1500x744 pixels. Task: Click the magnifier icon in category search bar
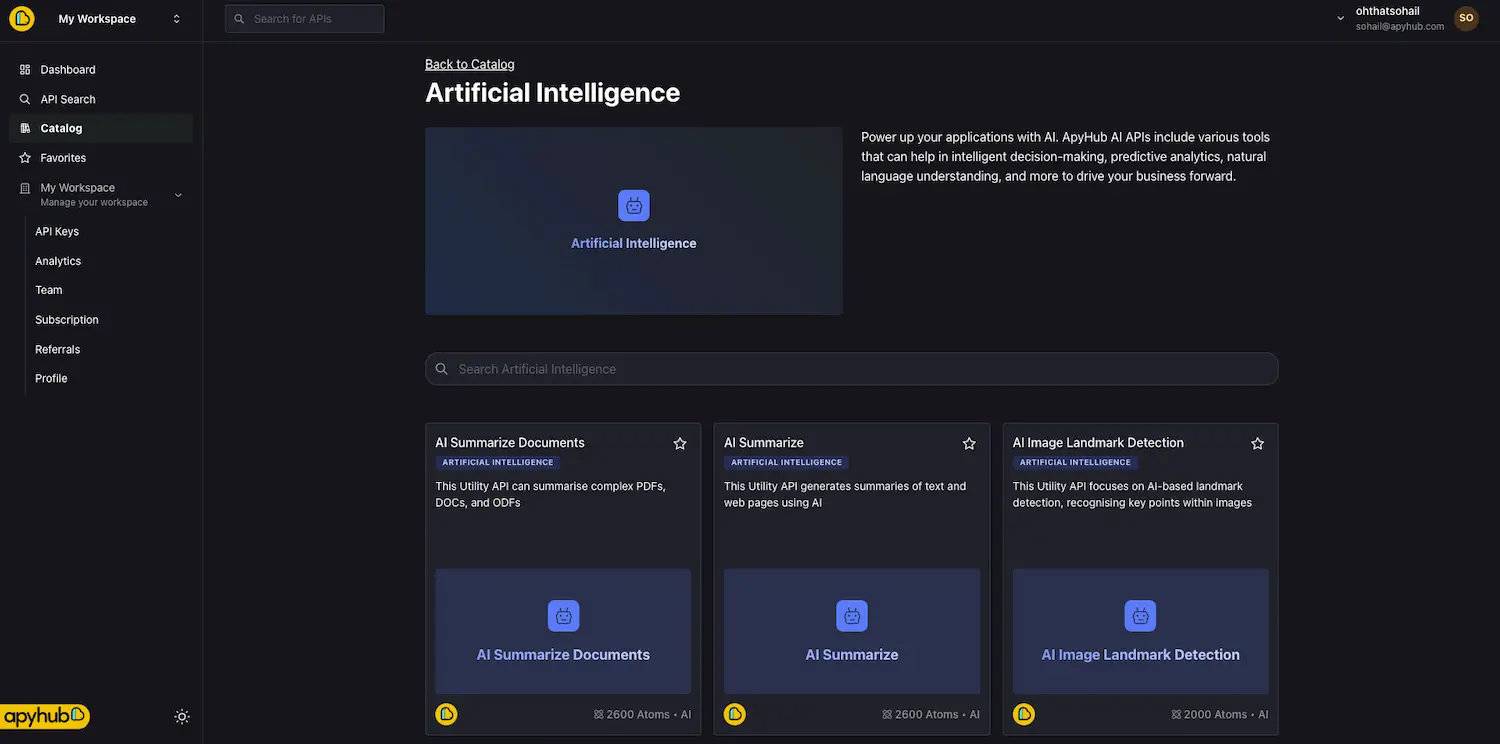[442, 369]
